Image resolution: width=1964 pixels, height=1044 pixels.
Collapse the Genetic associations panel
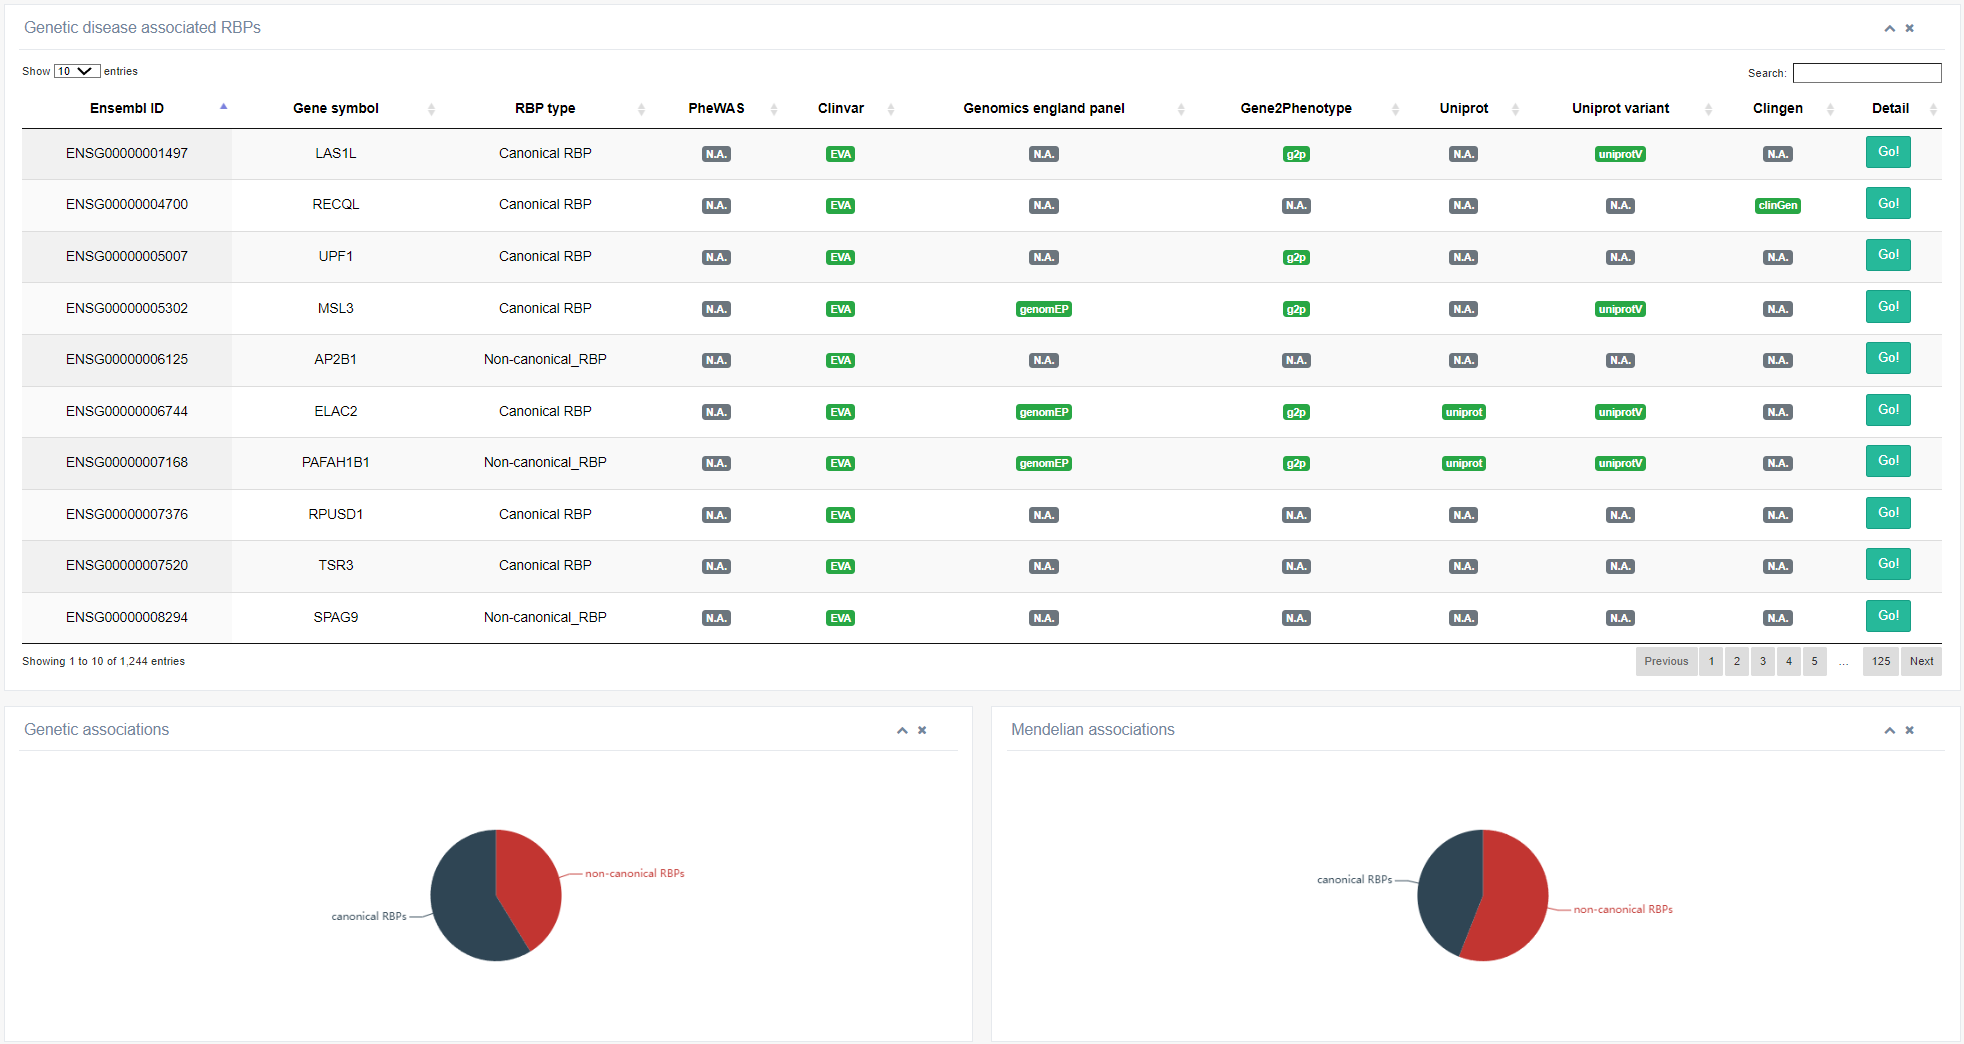tap(902, 731)
